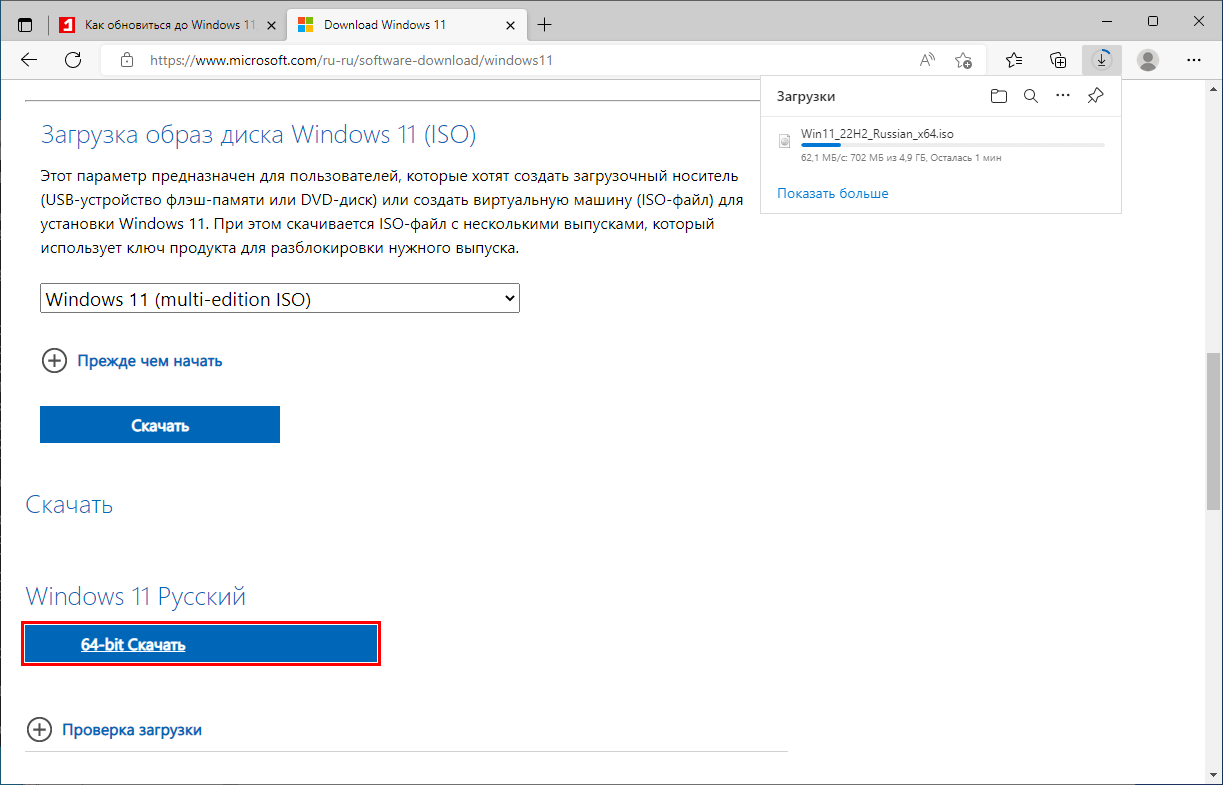This screenshot has height=785, width=1223.
Task: Toggle the Downloads toolbar button
Action: coord(1102,60)
